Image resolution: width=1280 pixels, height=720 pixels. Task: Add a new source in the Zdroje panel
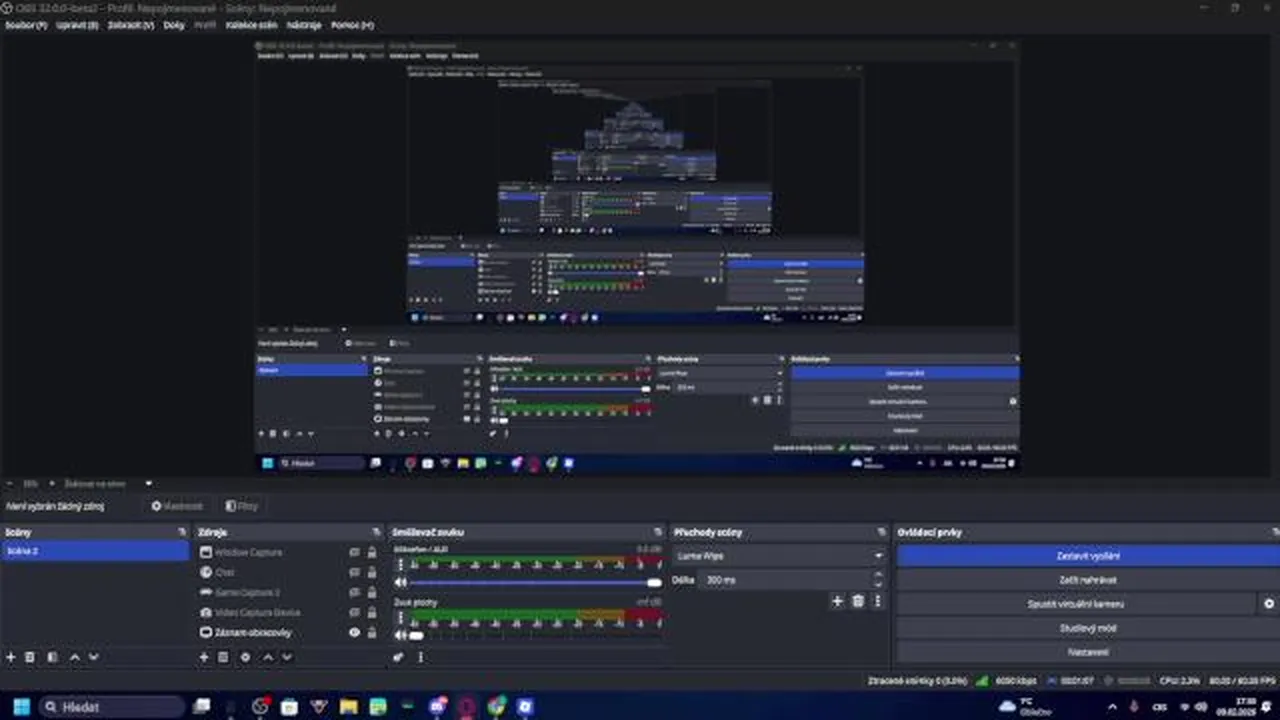204,657
